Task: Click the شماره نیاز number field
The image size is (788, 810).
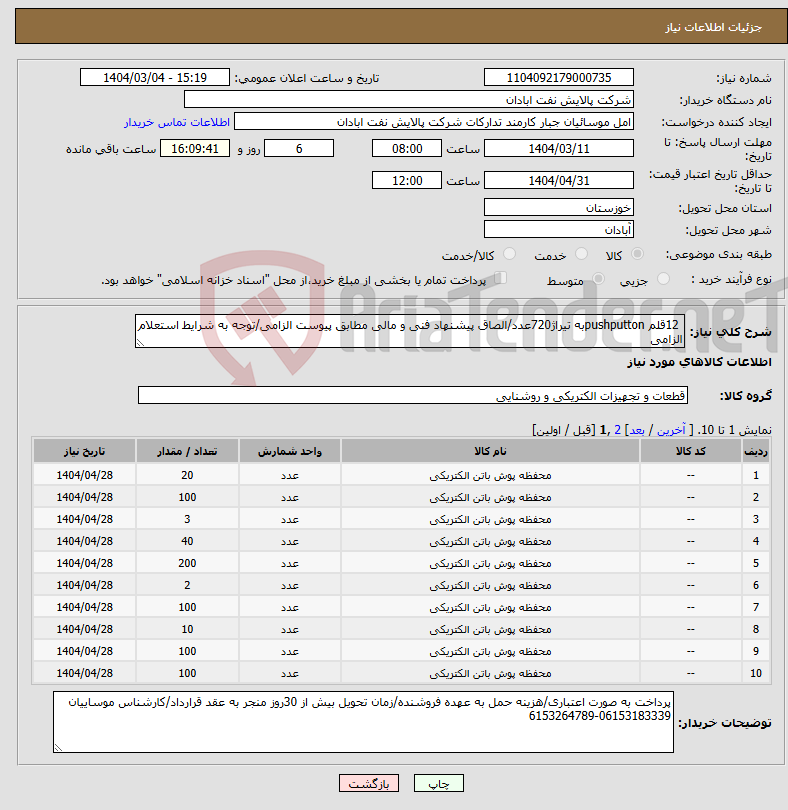Action: [x=559, y=77]
